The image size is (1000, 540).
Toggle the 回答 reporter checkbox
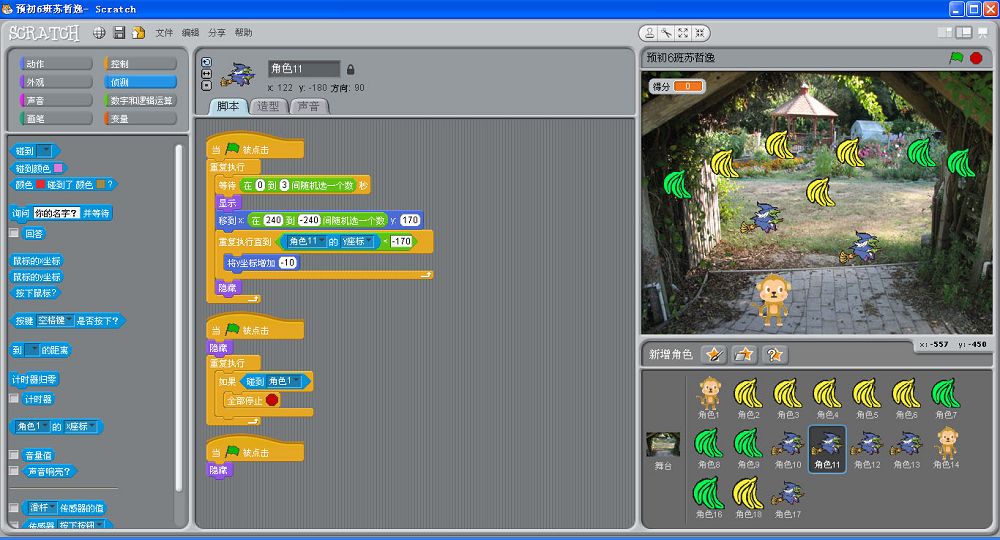tap(14, 233)
